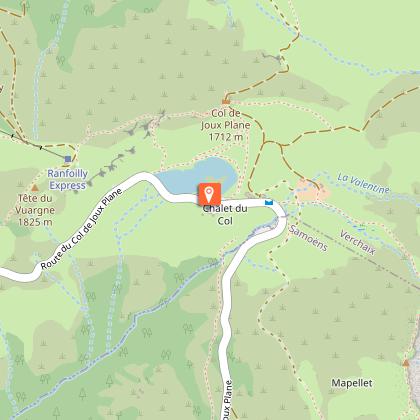
Task: Click the Col de Joux Plane 1712 m label
Action: tap(226, 125)
